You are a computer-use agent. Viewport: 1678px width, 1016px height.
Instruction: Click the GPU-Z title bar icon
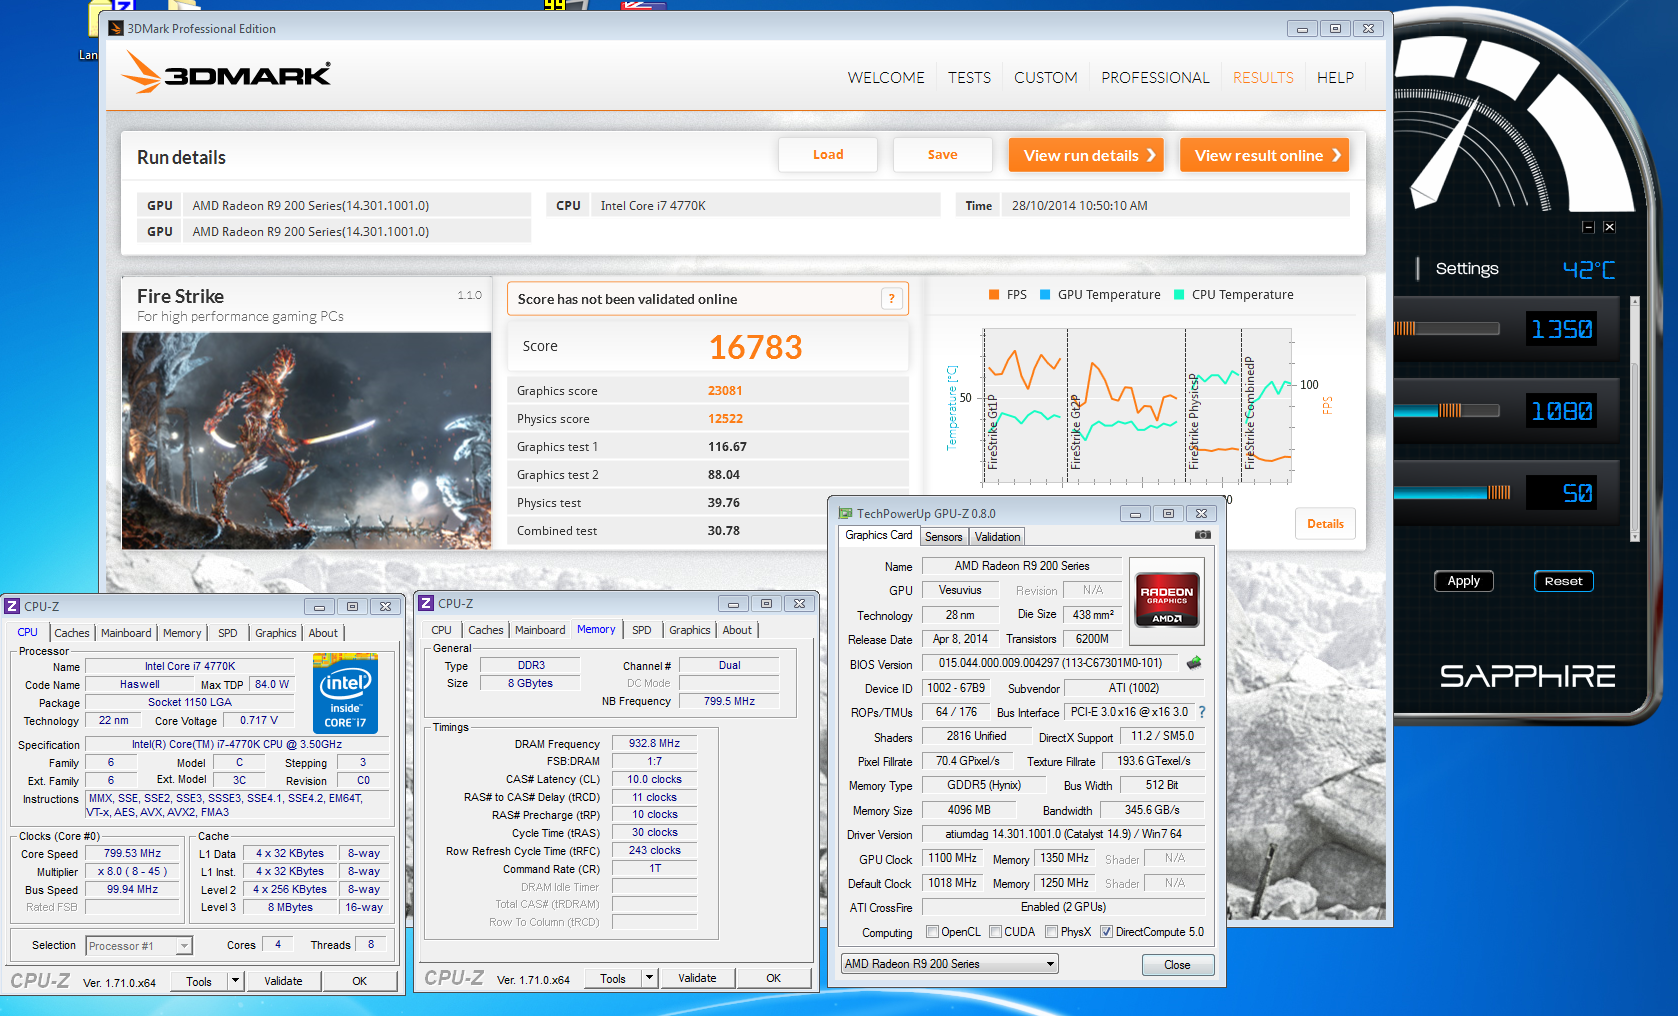pos(846,513)
